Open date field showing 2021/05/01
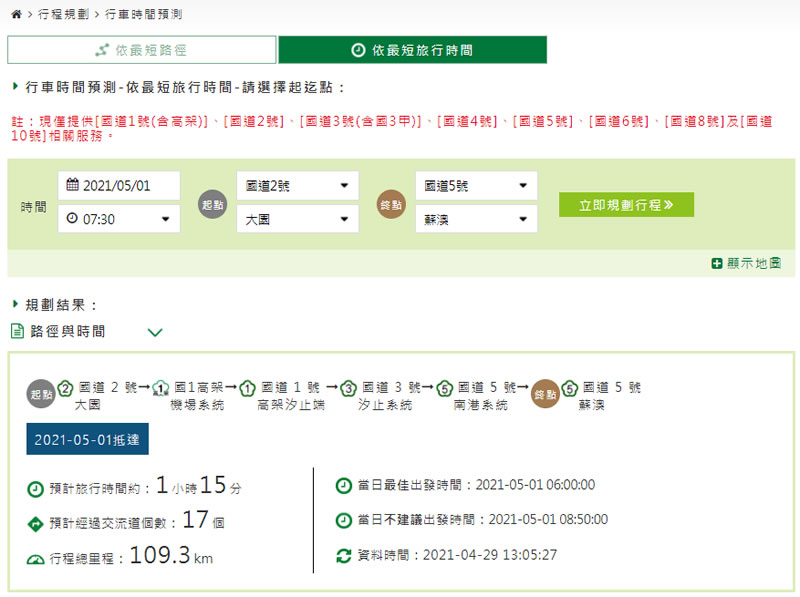 pos(119,185)
